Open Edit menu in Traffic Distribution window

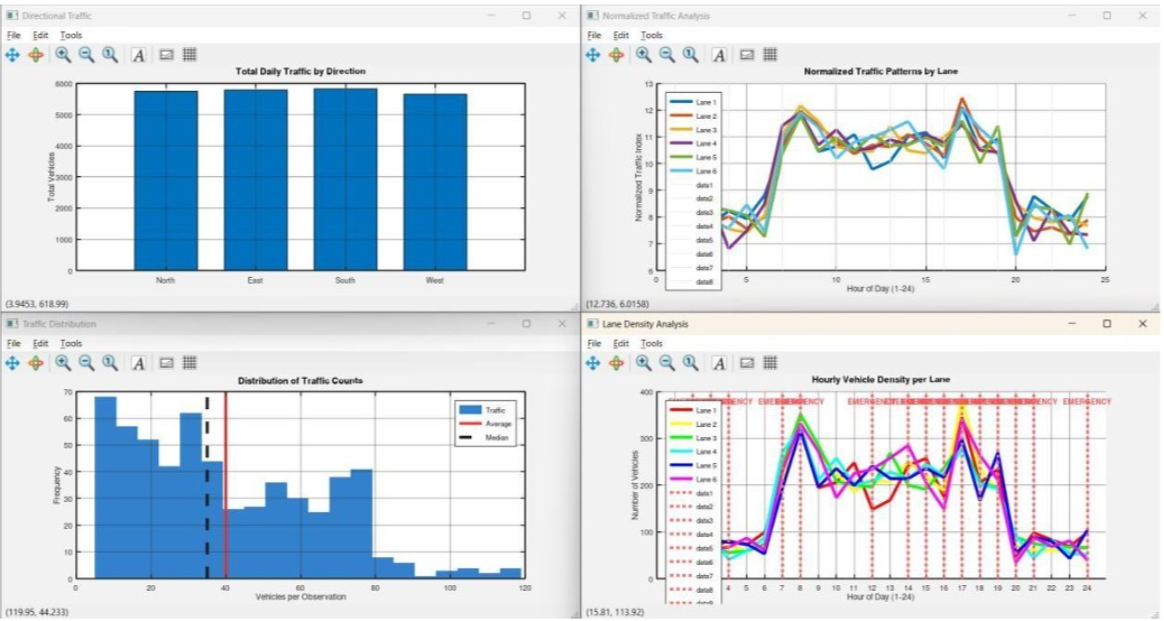pyautogui.click(x=40, y=343)
